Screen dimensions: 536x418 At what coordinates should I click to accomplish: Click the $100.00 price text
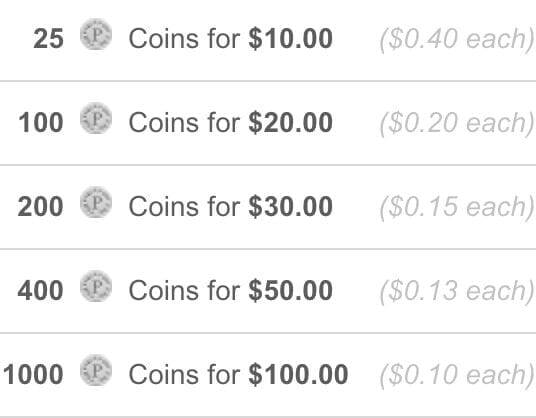(x=298, y=375)
